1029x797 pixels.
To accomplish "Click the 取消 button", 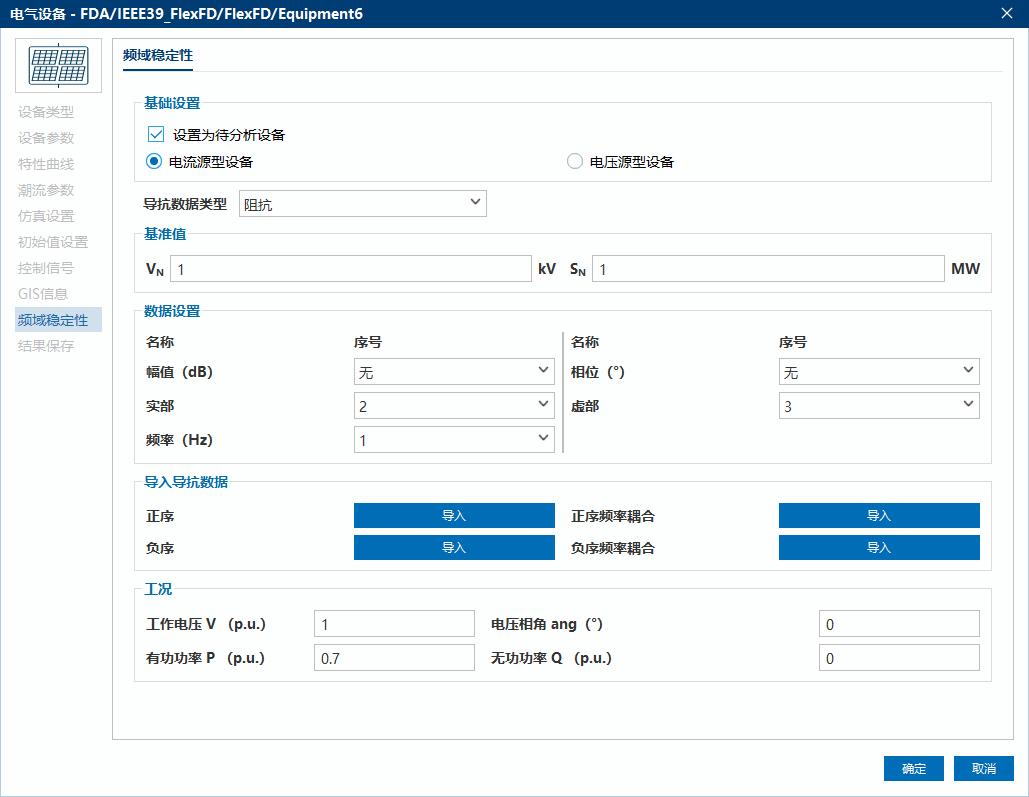I will point(983,768).
